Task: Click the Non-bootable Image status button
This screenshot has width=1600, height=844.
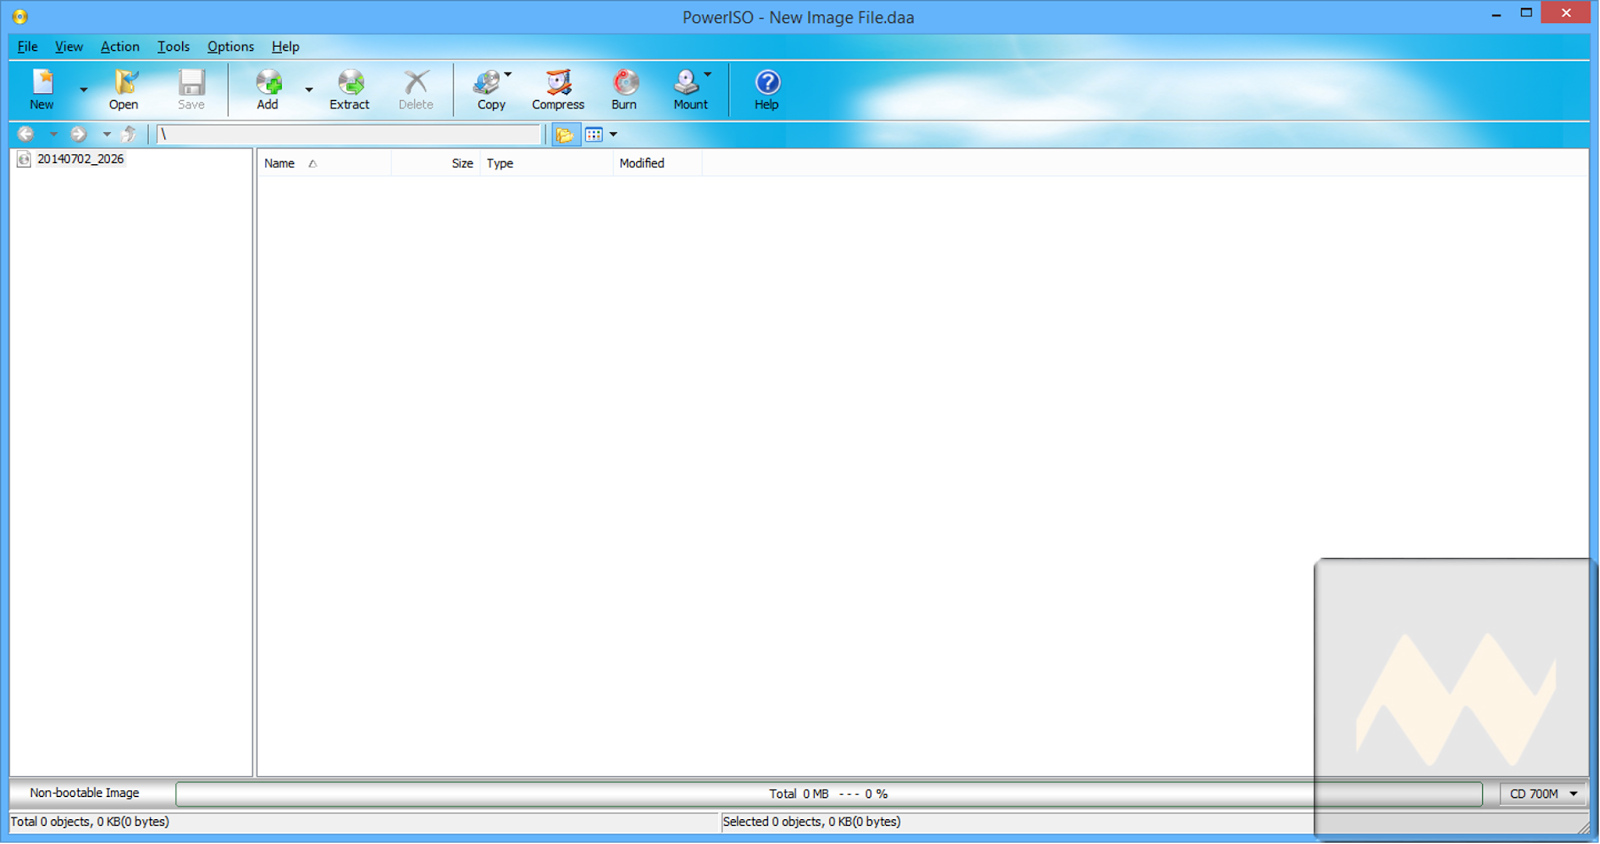Action: click(x=85, y=793)
